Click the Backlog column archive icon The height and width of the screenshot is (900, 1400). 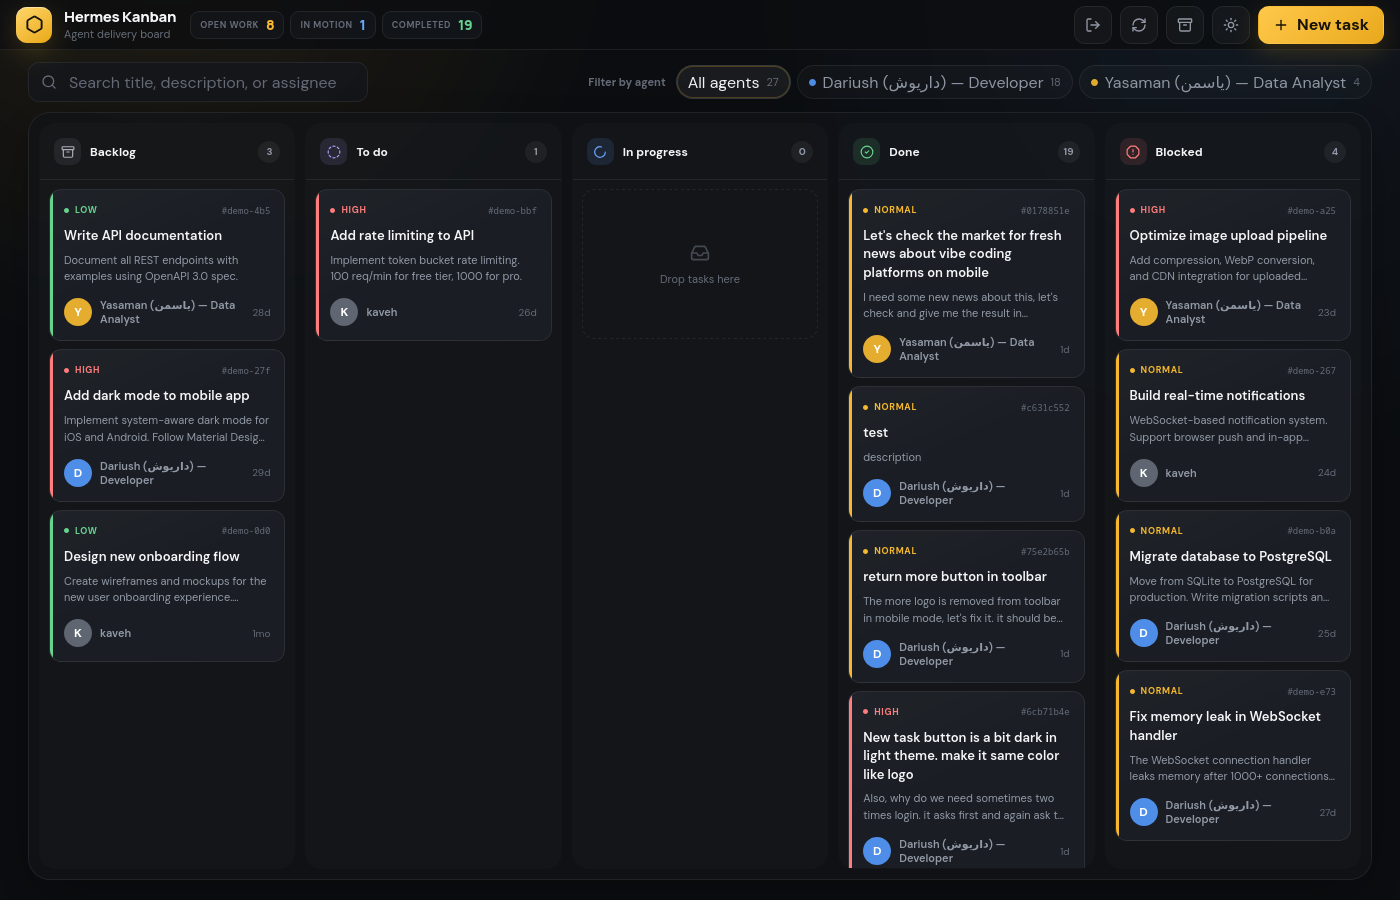[x=68, y=152]
